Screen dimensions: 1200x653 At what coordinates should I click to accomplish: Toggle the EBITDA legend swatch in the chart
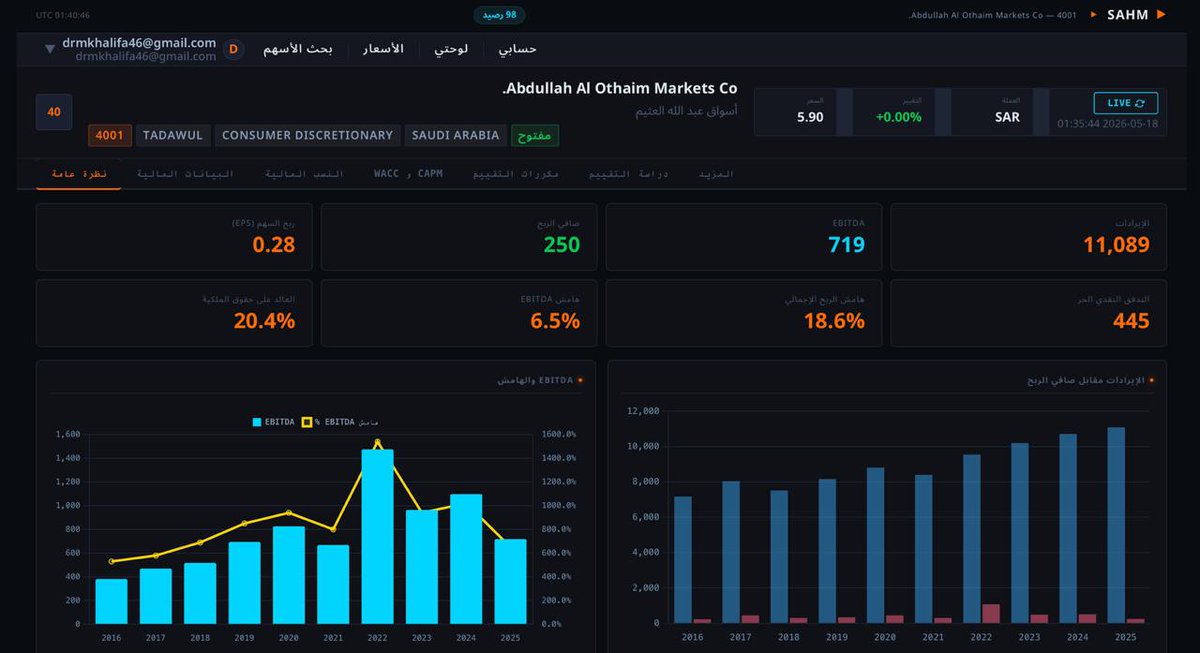258,422
